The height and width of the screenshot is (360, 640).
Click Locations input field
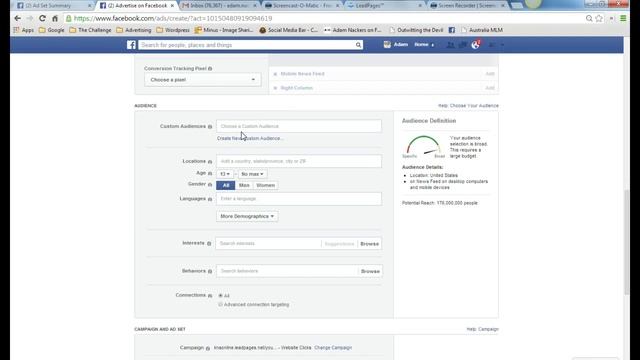(x=299, y=161)
